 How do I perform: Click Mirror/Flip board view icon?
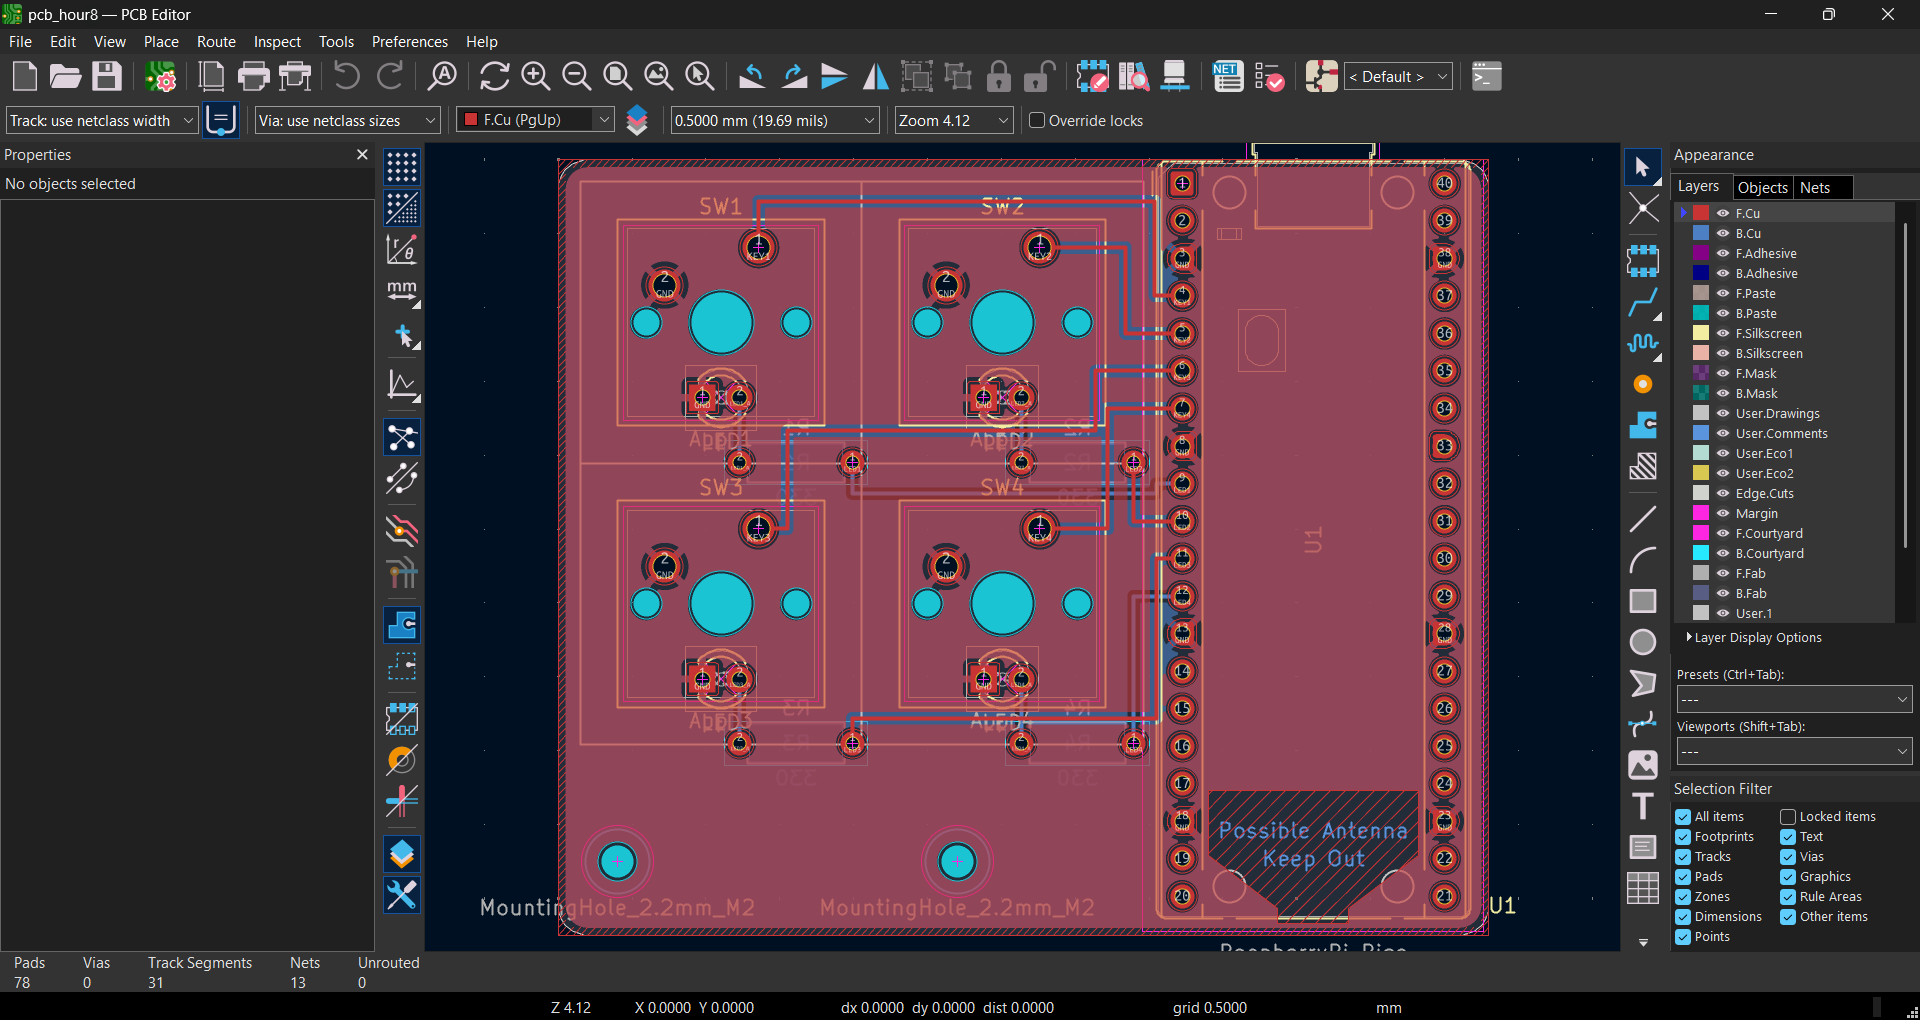875,76
